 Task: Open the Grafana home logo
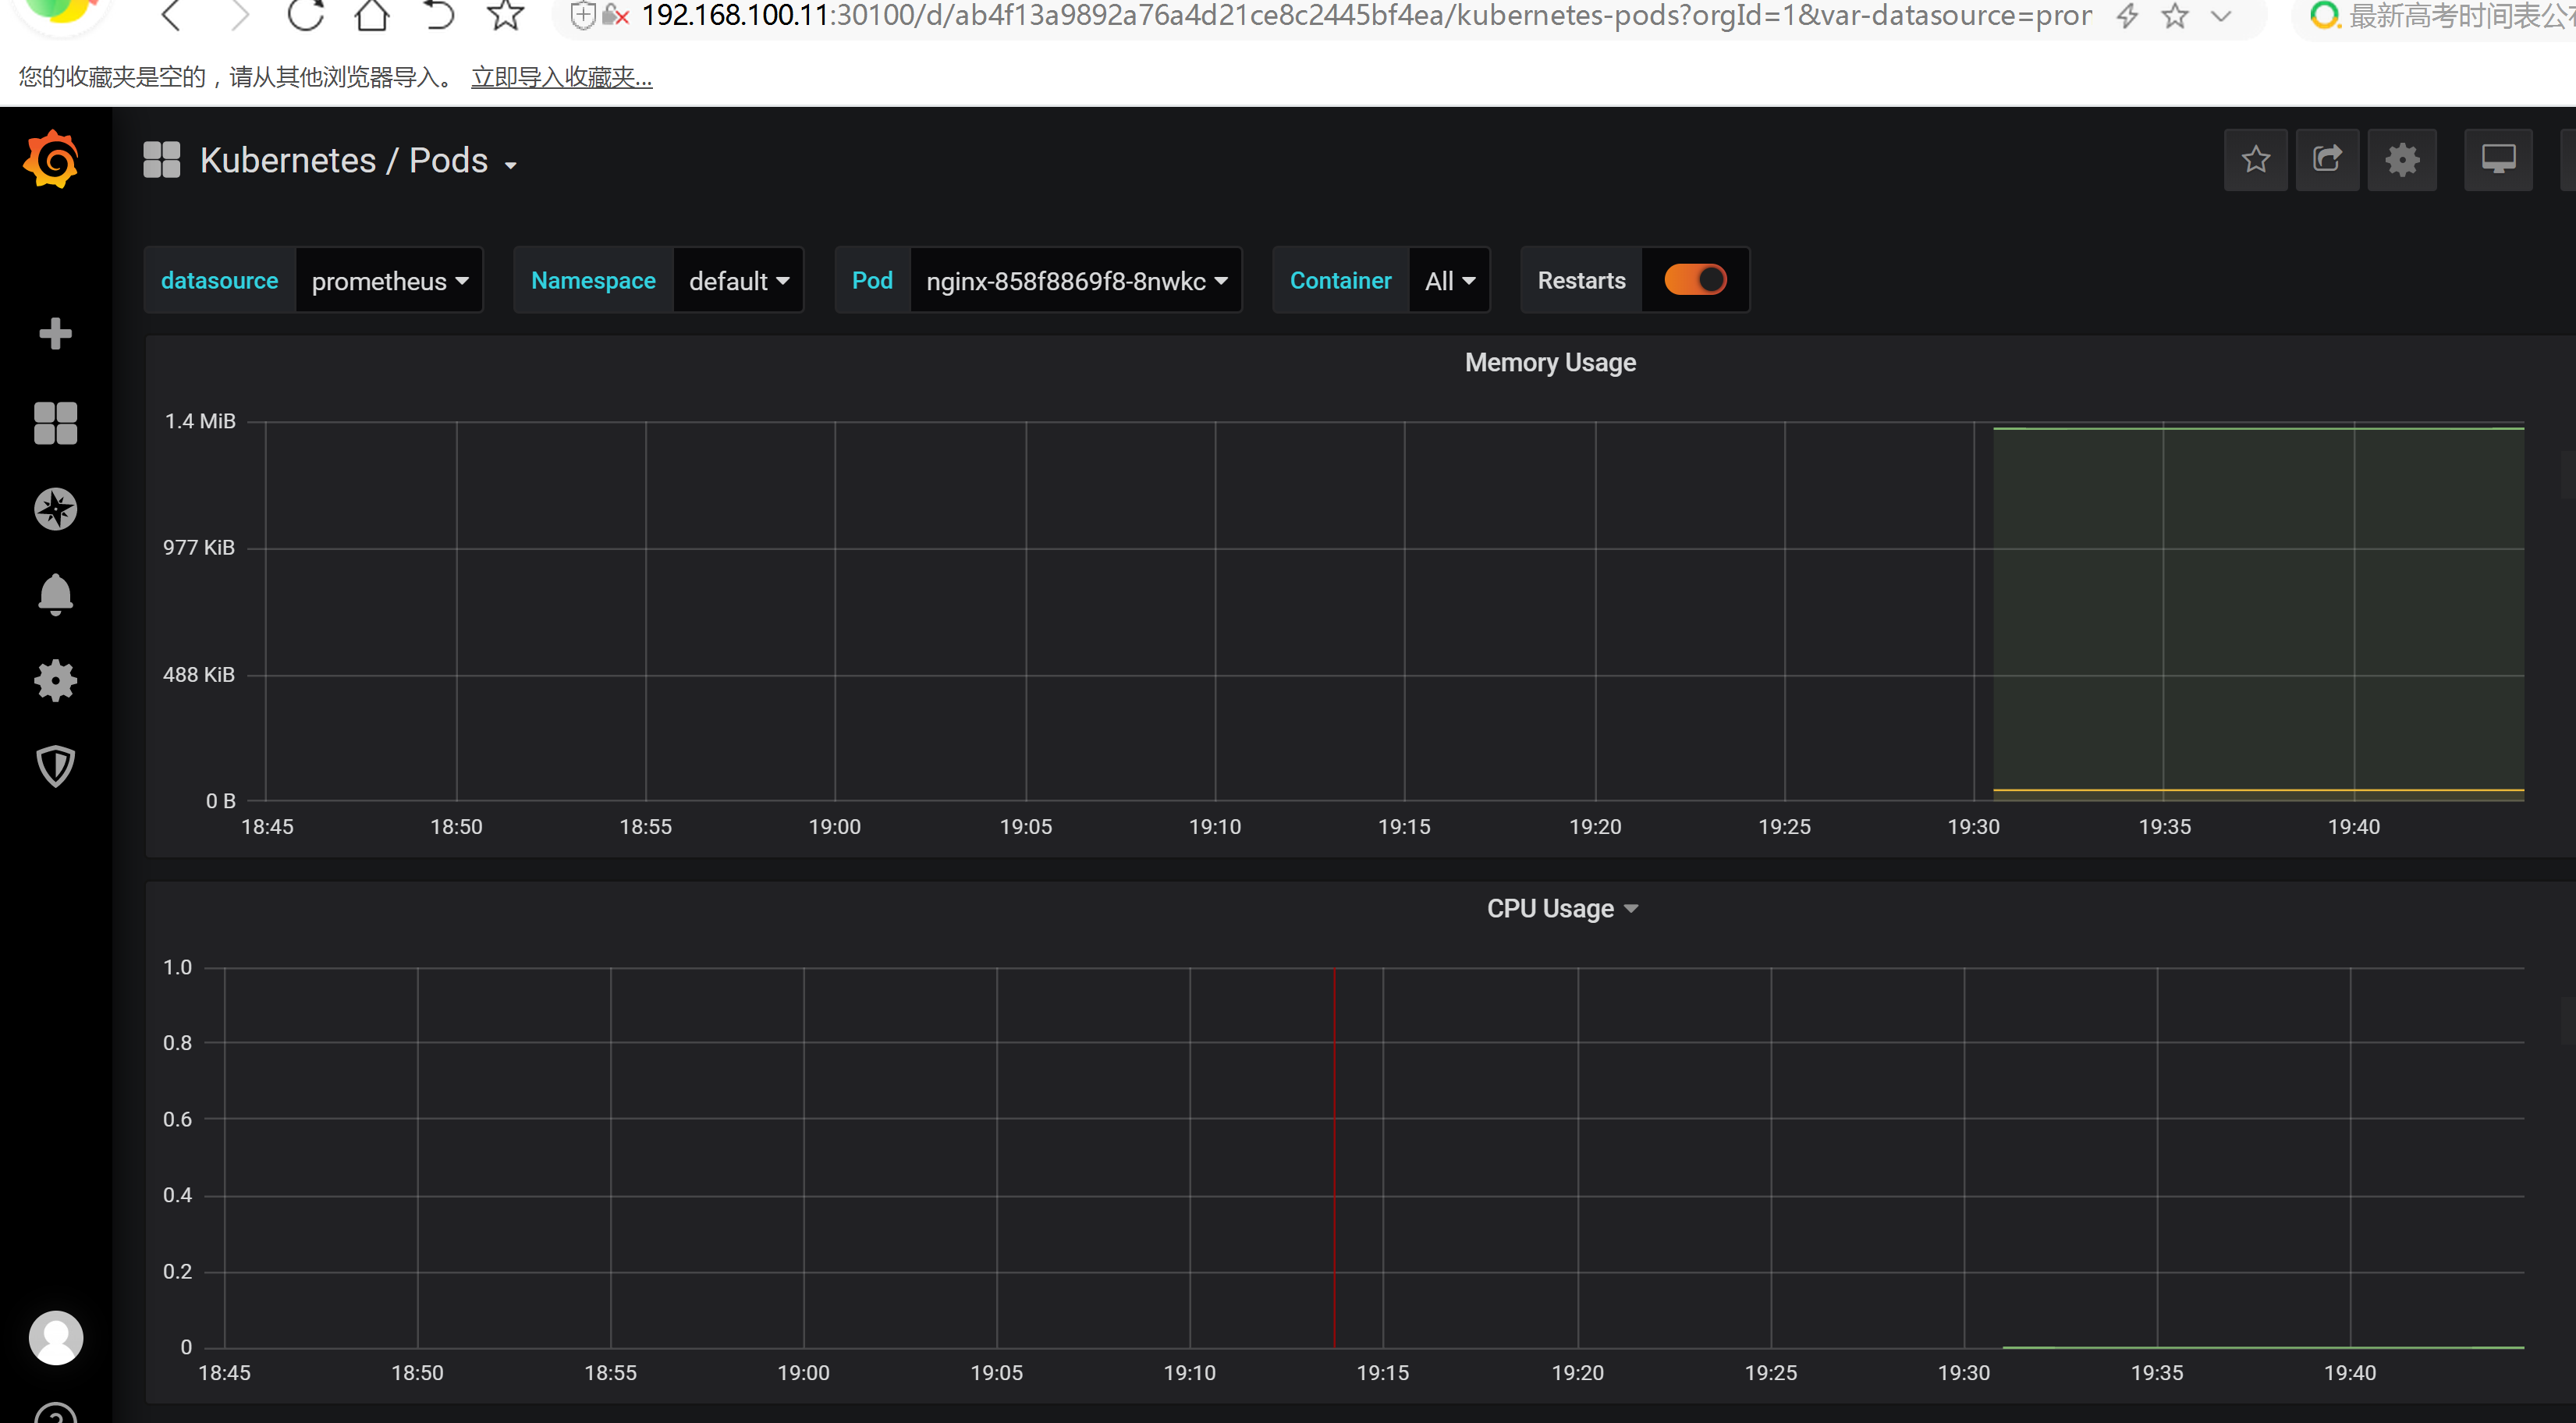[52, 159]
